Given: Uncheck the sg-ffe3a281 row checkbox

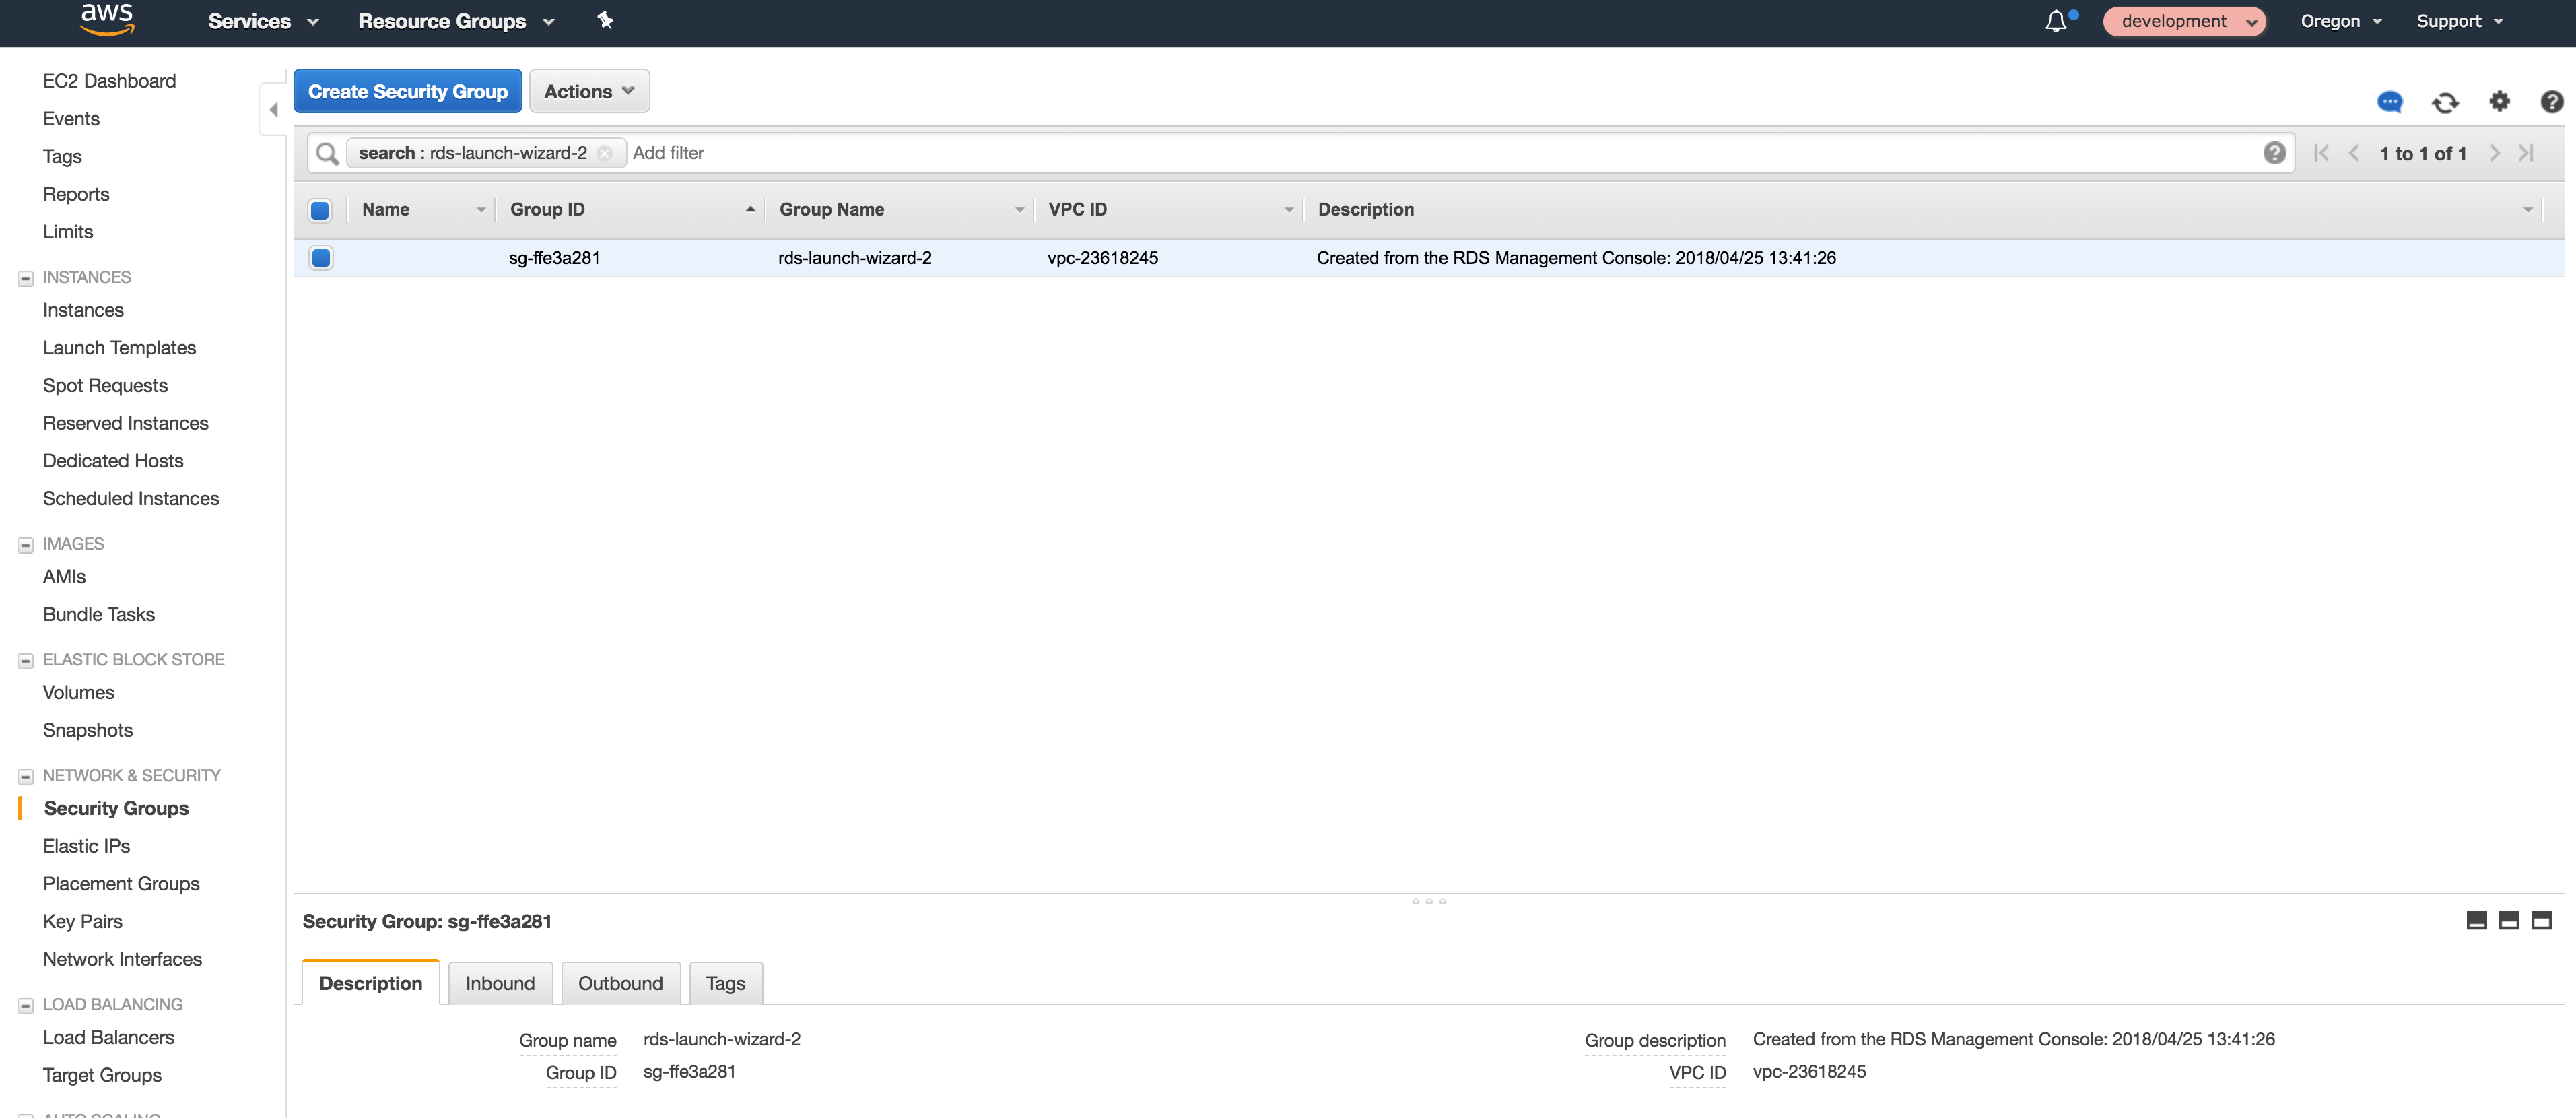Looking at the screenshot, I should 320,258.
